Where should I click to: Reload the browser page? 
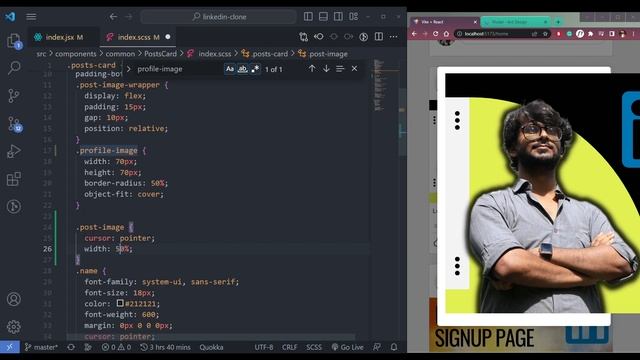pyautogui.click(x=436, y=34)
